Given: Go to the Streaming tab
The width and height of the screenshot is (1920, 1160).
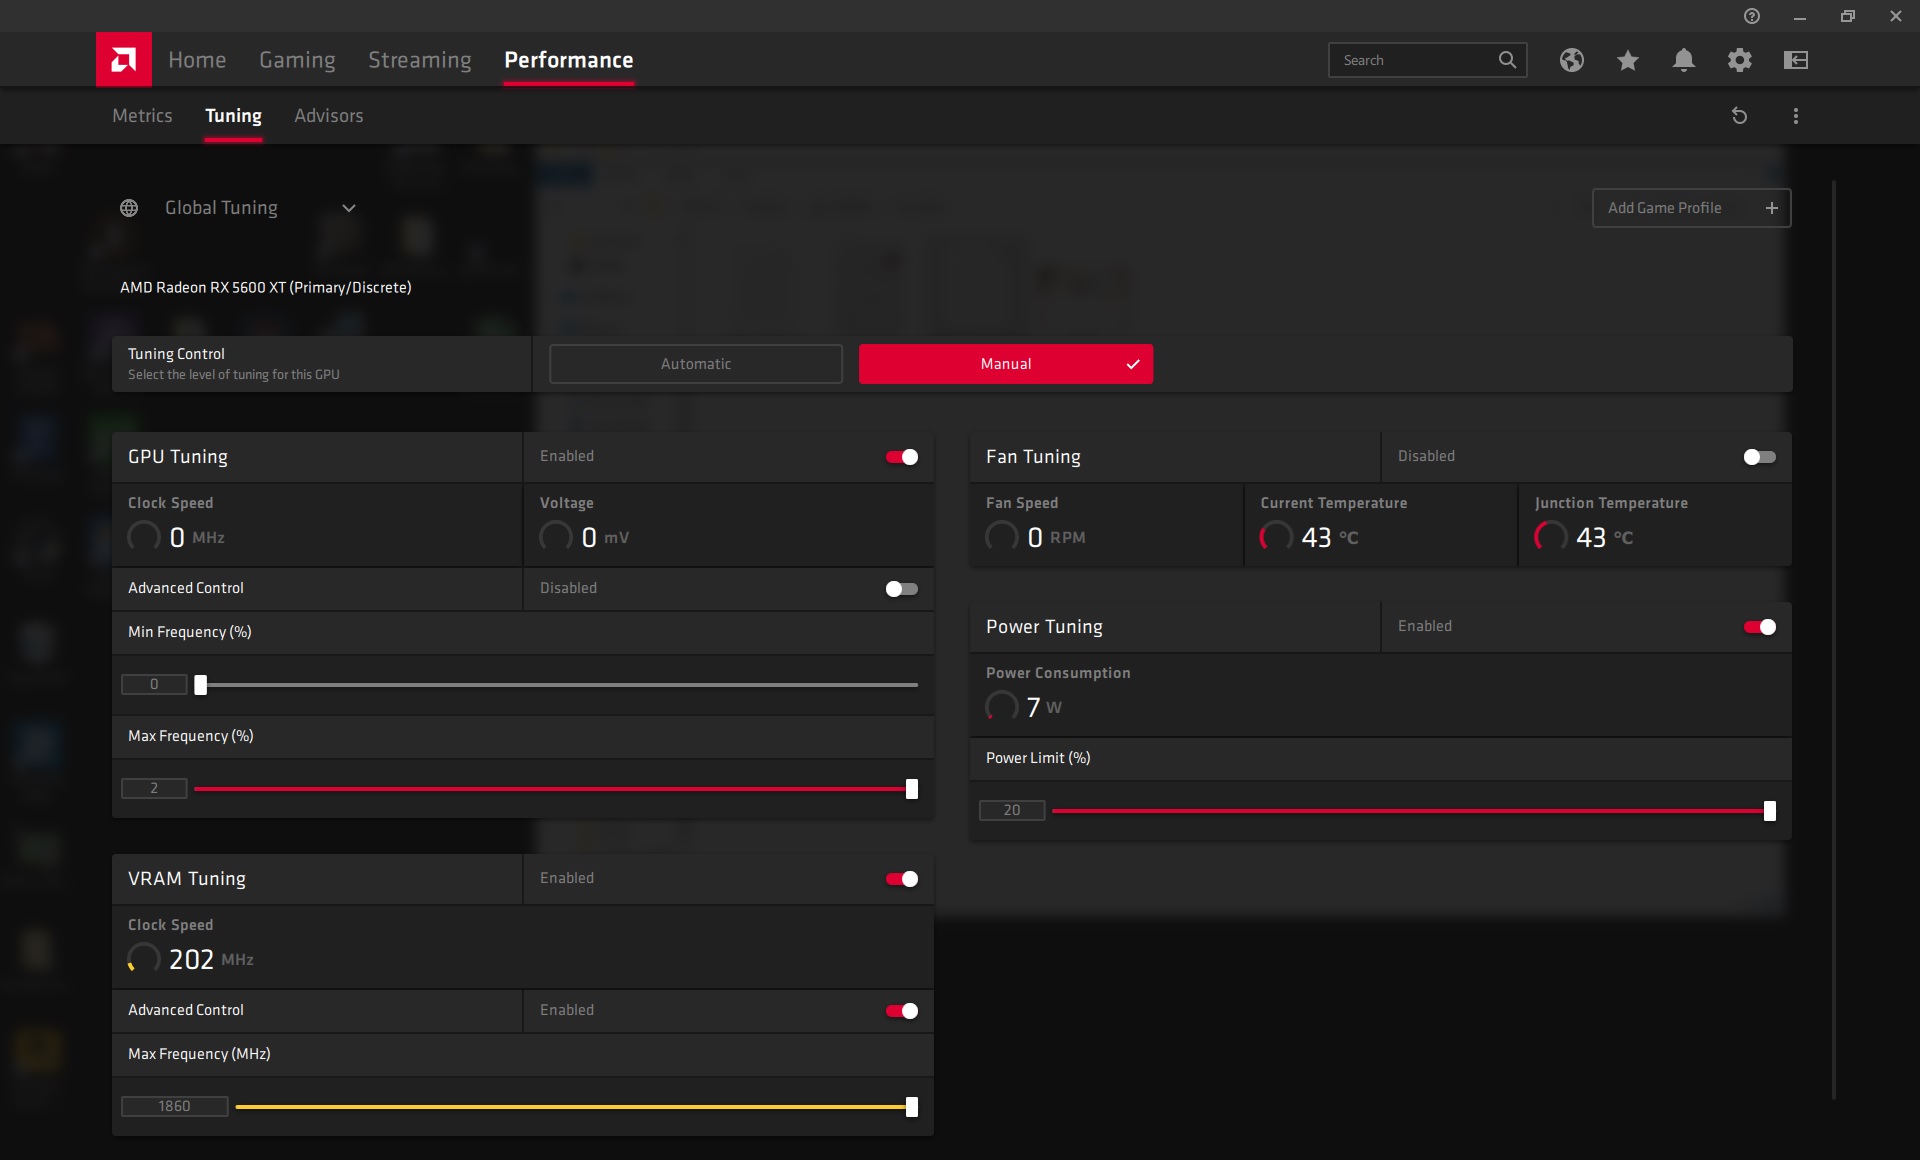Looking at the screenshot, I should (x=420, y=60).
